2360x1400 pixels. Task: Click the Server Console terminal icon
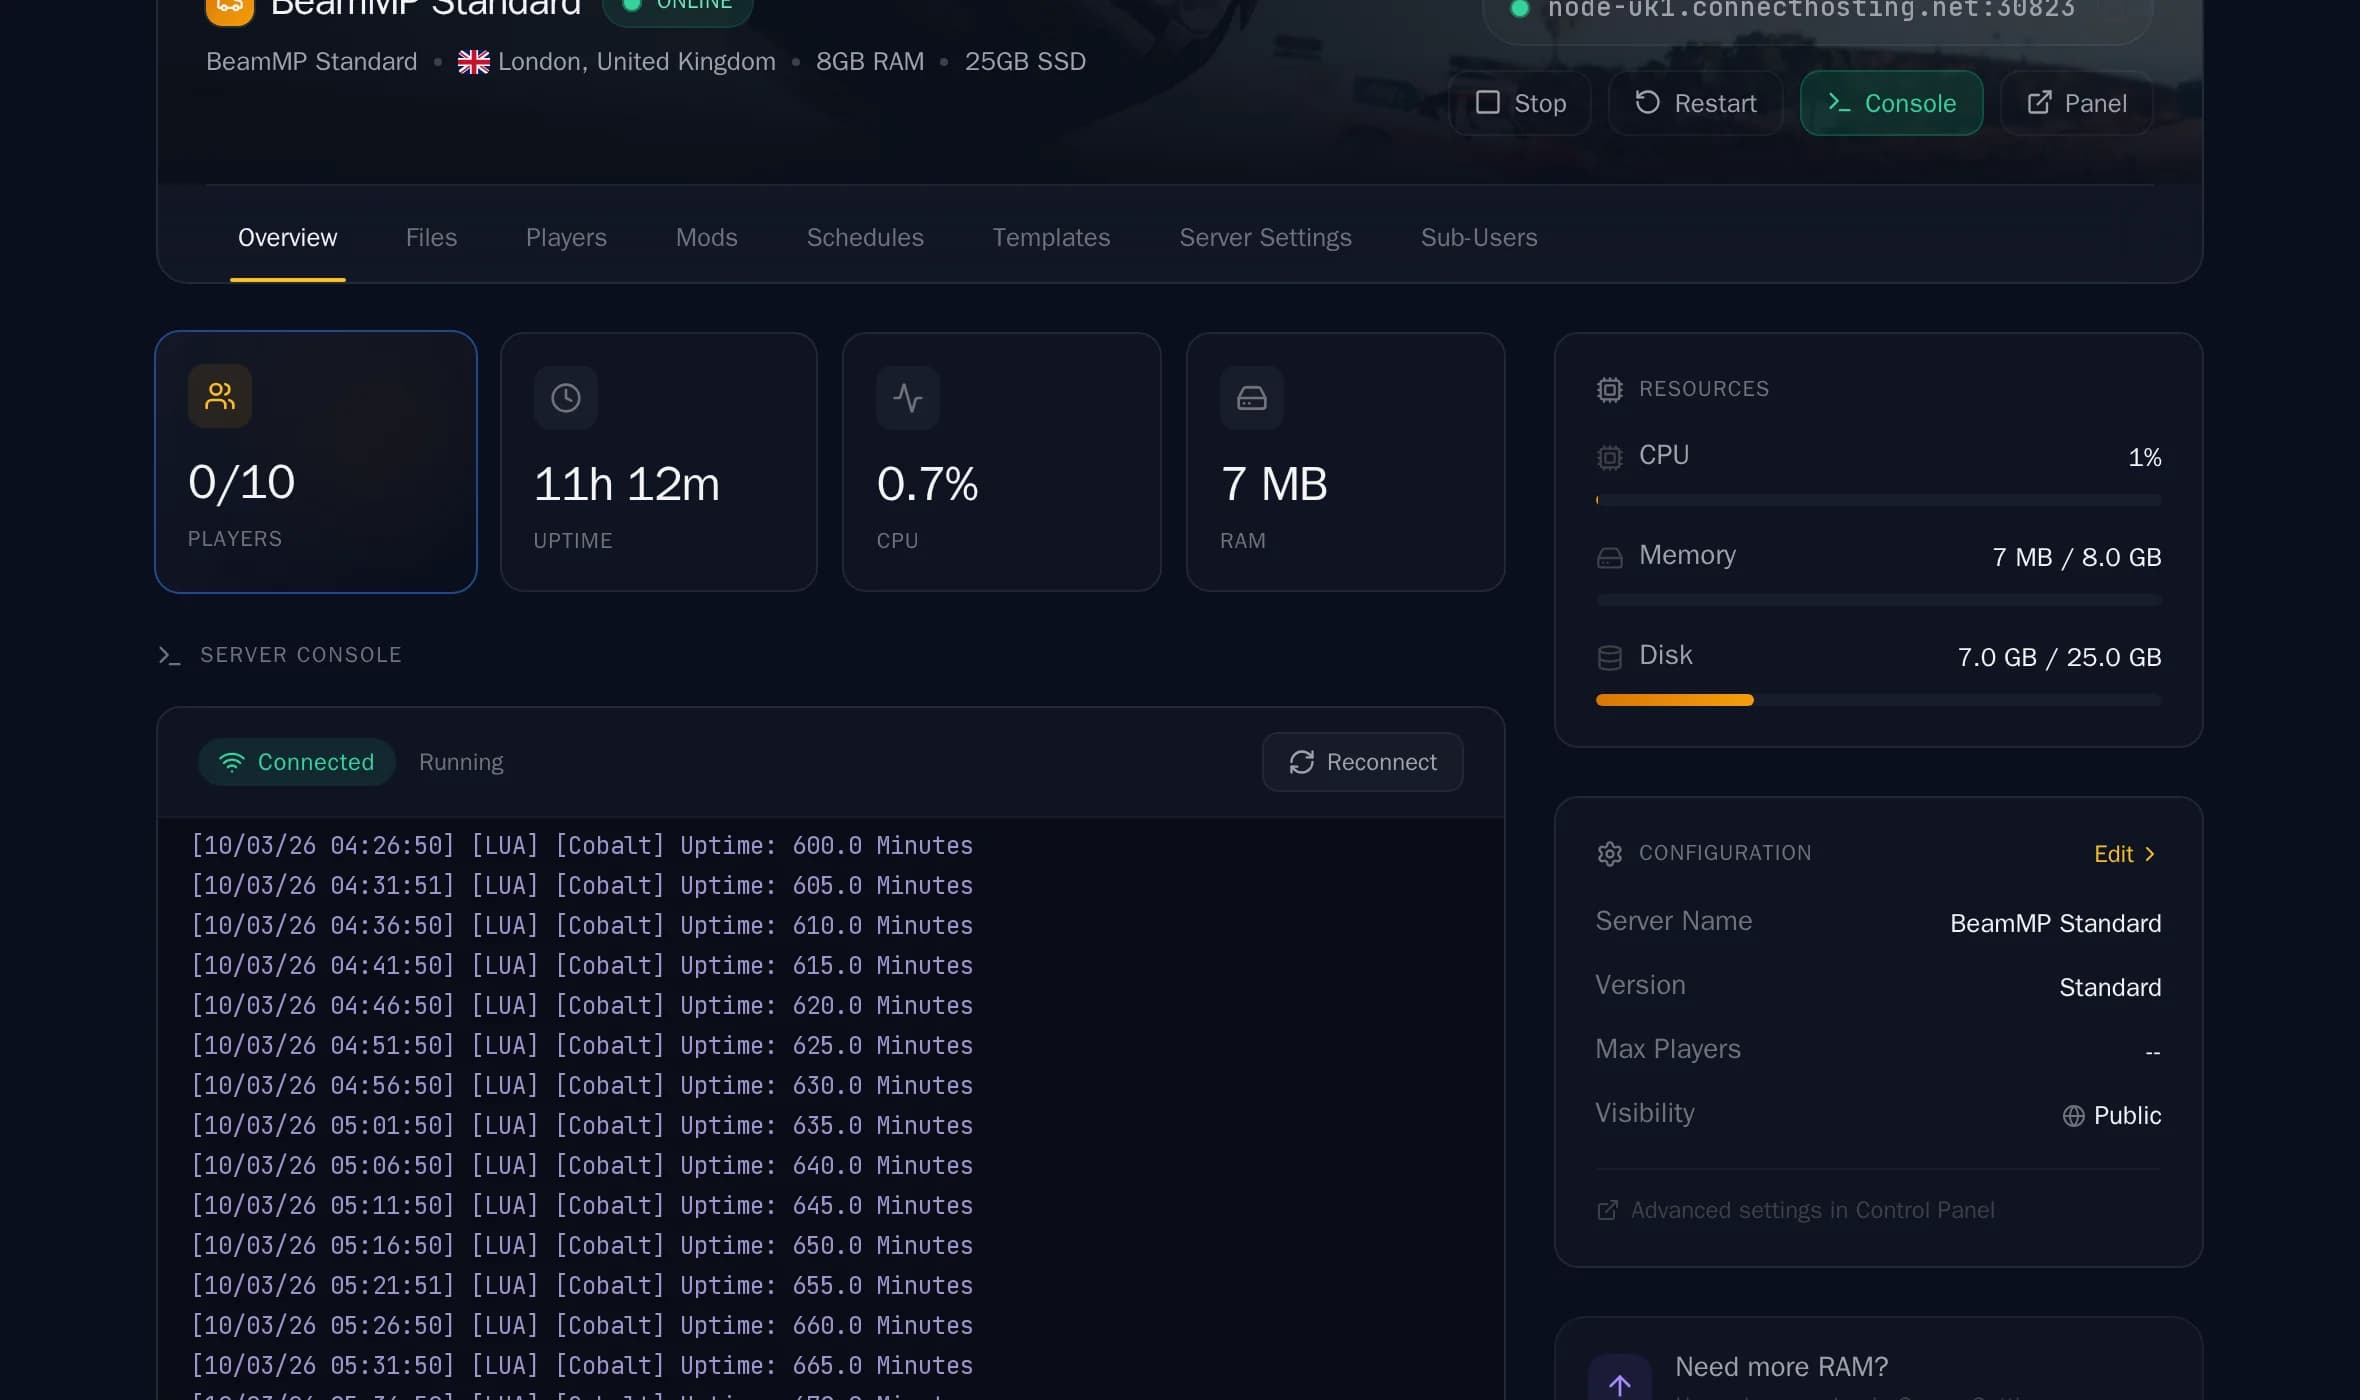[x=169, y=655]
